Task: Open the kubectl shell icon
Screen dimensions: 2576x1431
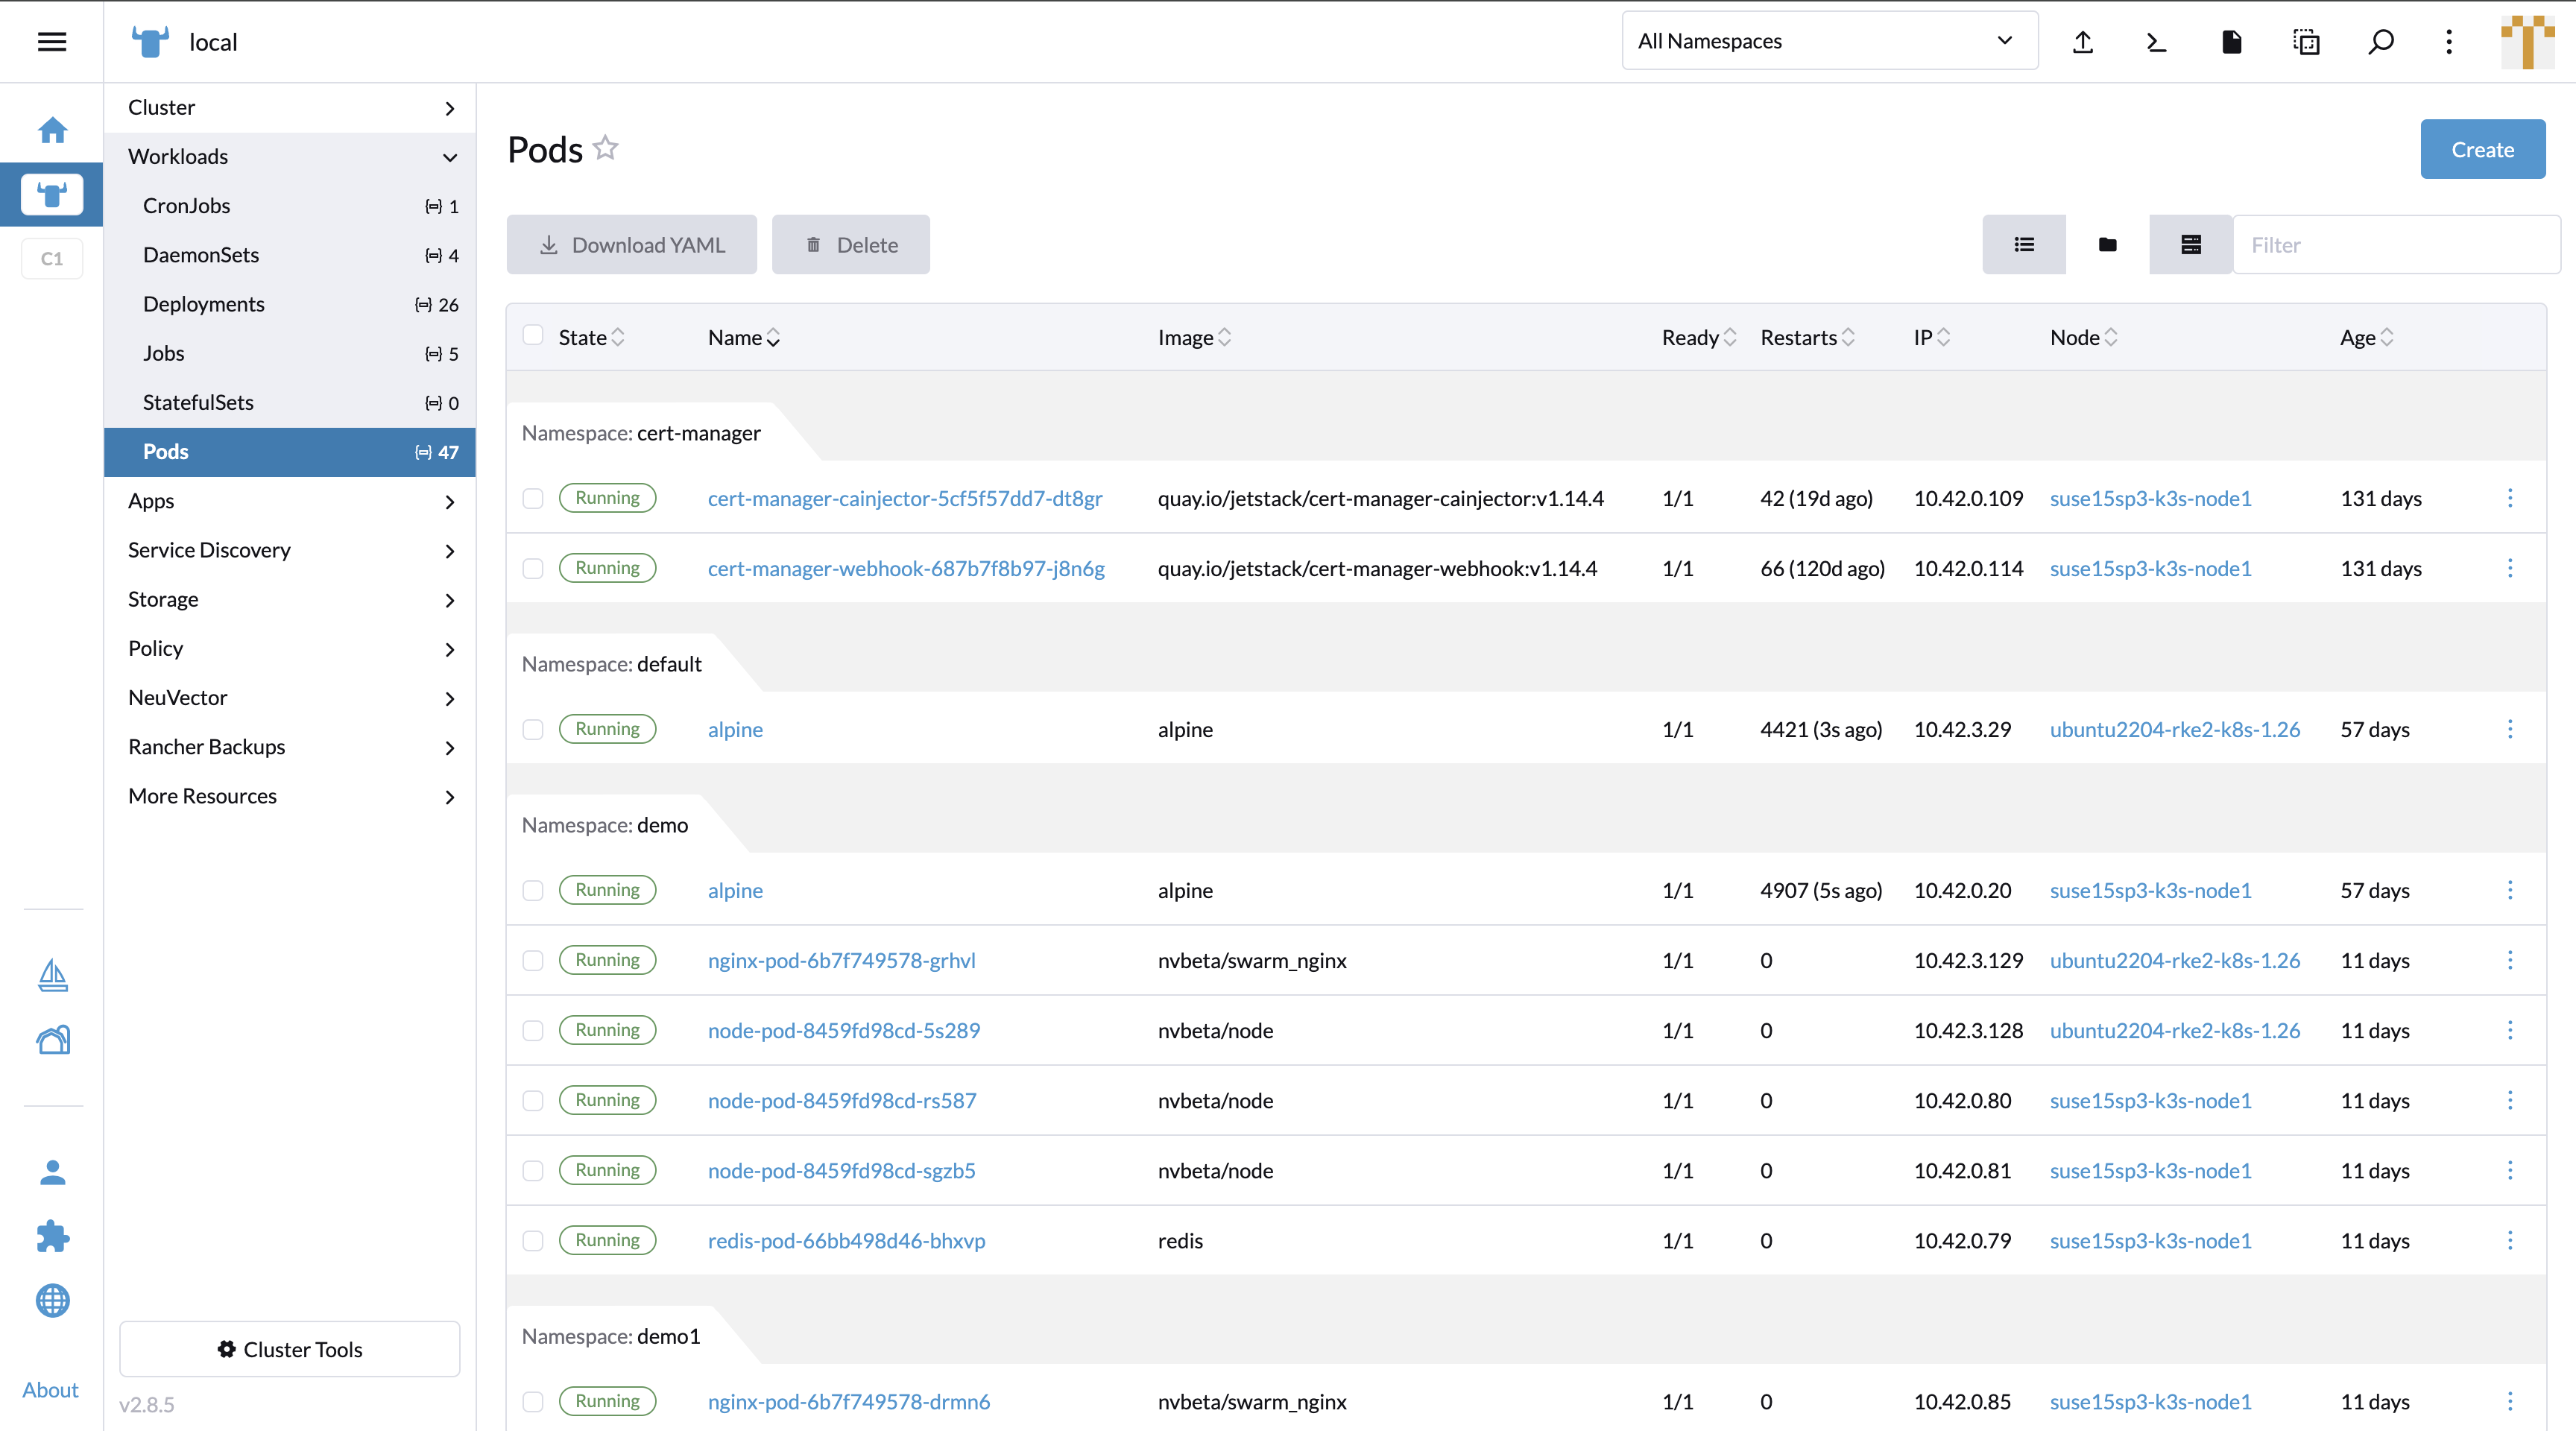Action: click(2157, 42)
